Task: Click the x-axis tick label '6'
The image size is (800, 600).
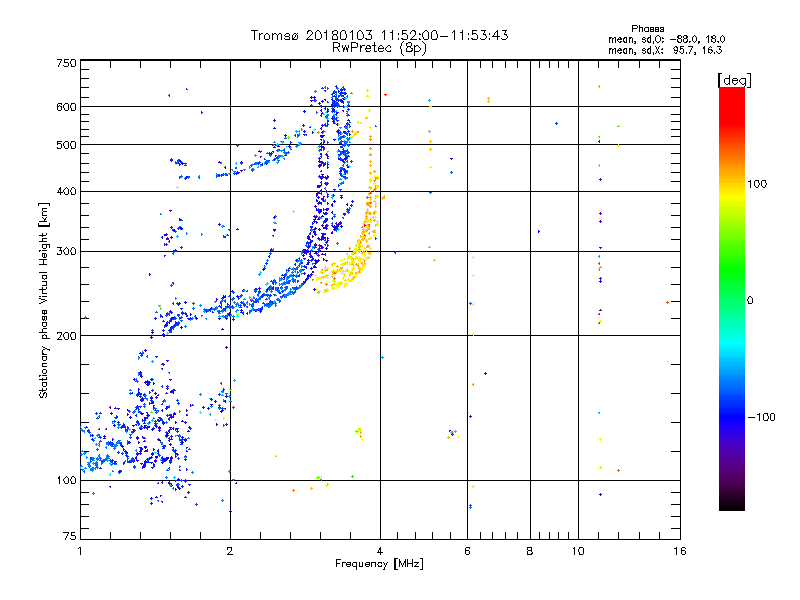Action: point(467,551)
